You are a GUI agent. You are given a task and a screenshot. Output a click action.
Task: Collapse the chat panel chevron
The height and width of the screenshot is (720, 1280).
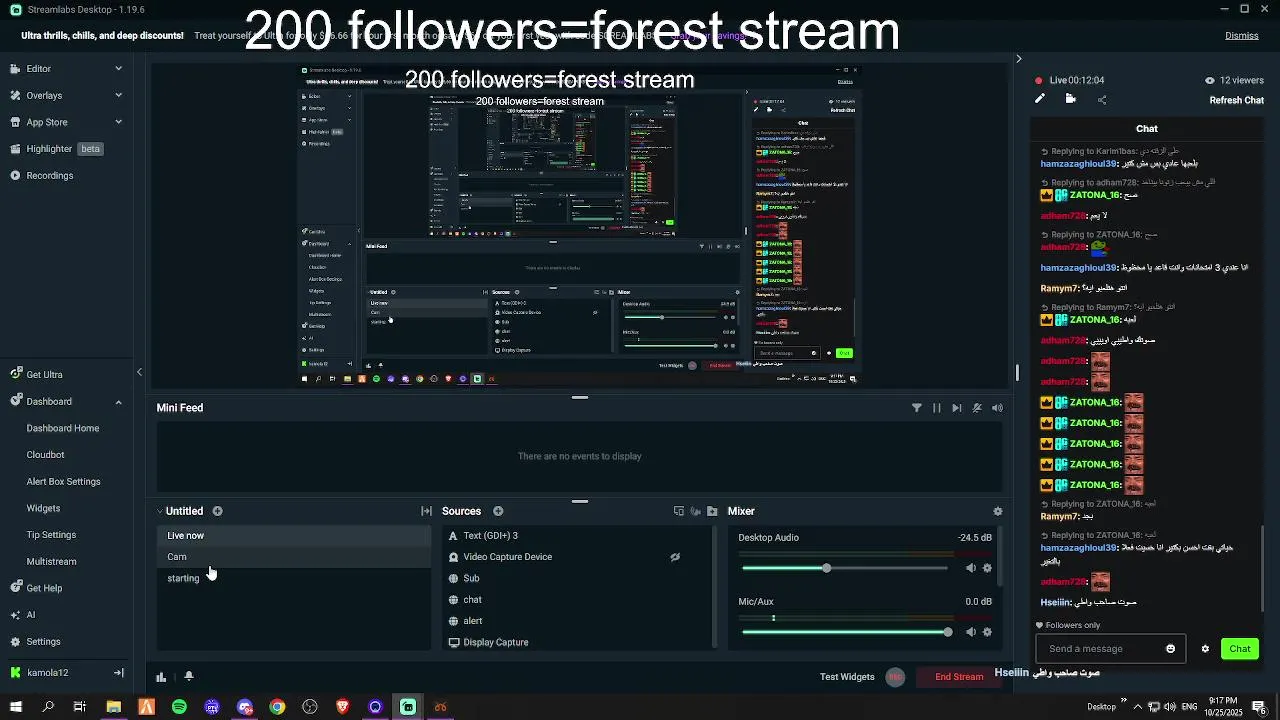click(x=1018, y=59)
